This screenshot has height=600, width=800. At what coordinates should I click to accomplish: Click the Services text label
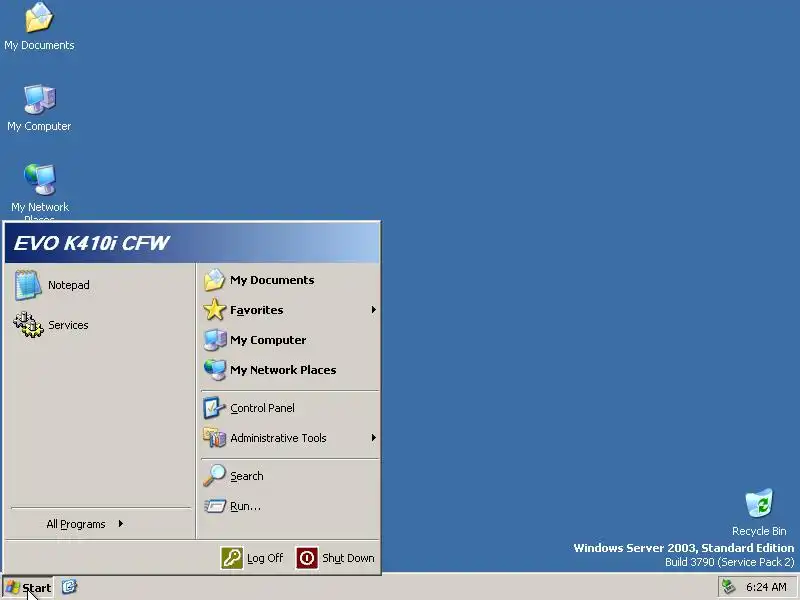point(68,325)
